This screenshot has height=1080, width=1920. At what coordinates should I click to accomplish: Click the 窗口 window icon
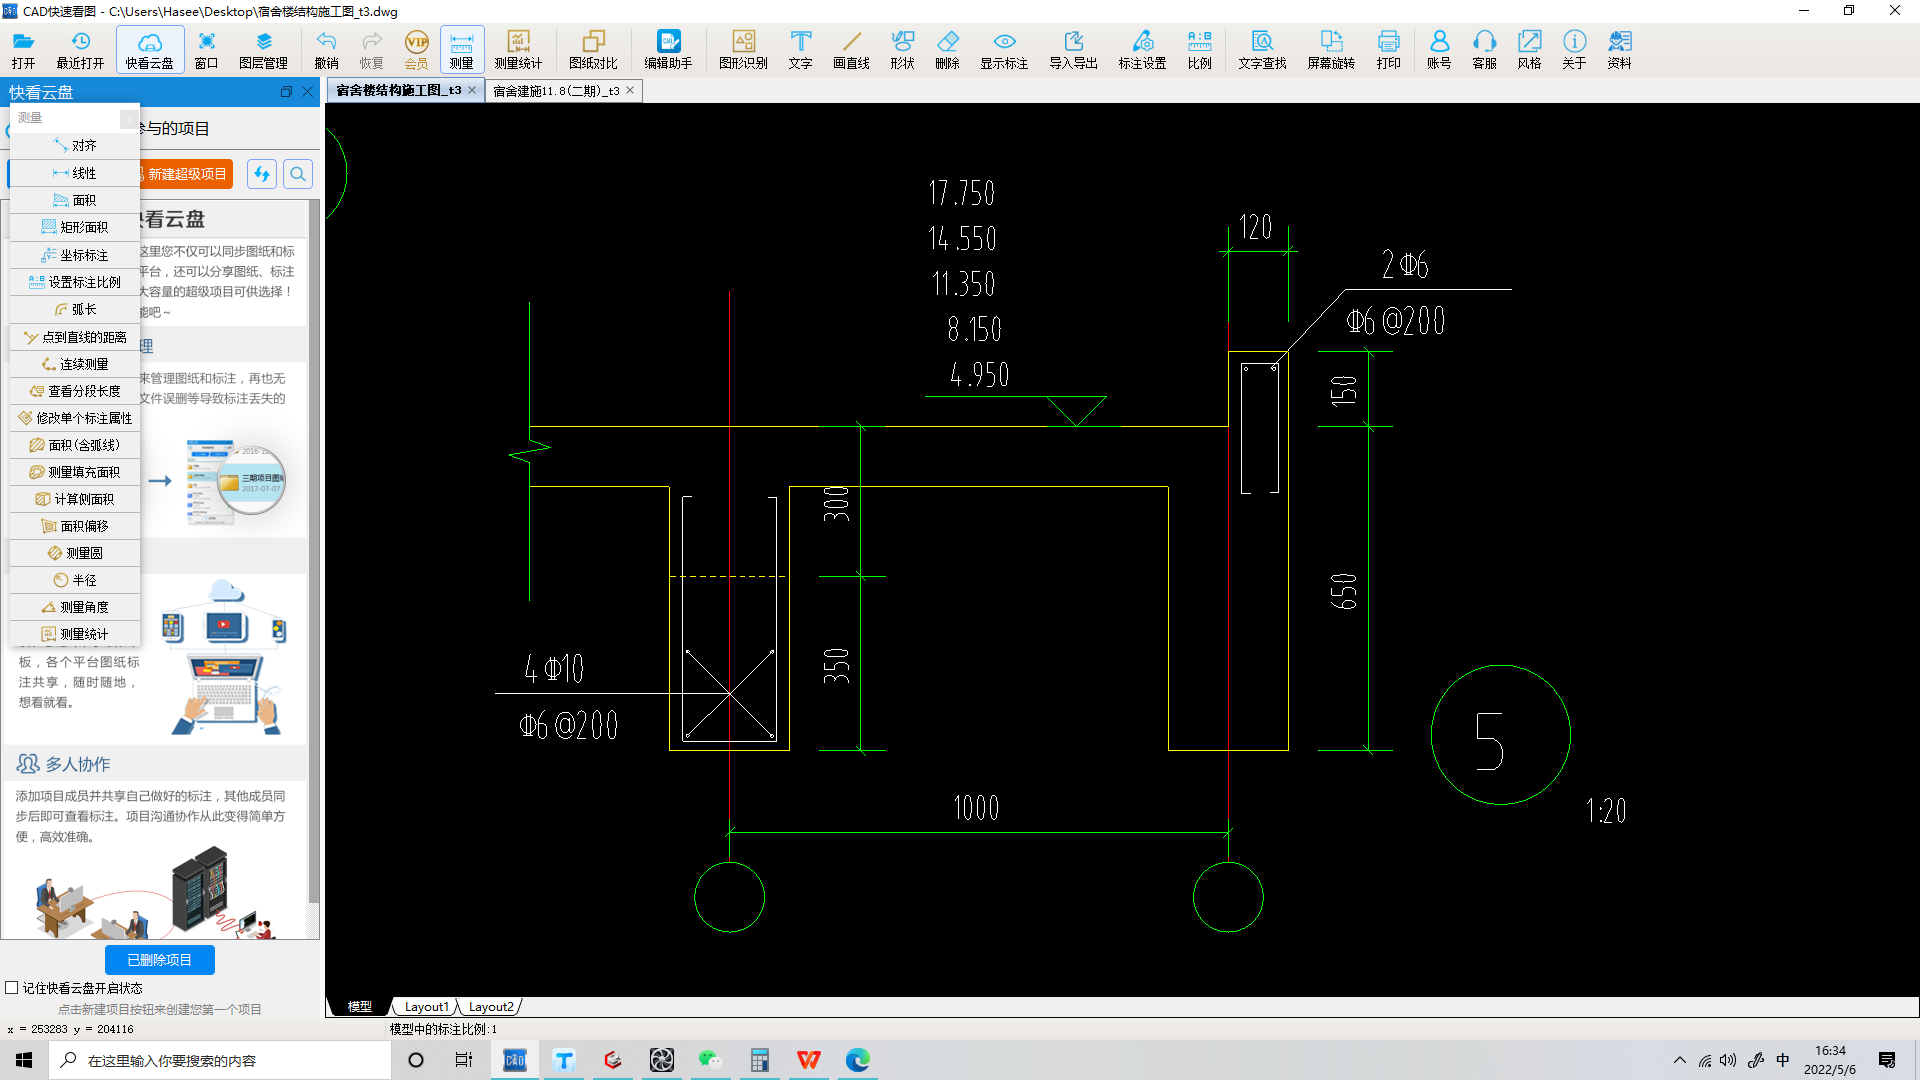(206, 49)
